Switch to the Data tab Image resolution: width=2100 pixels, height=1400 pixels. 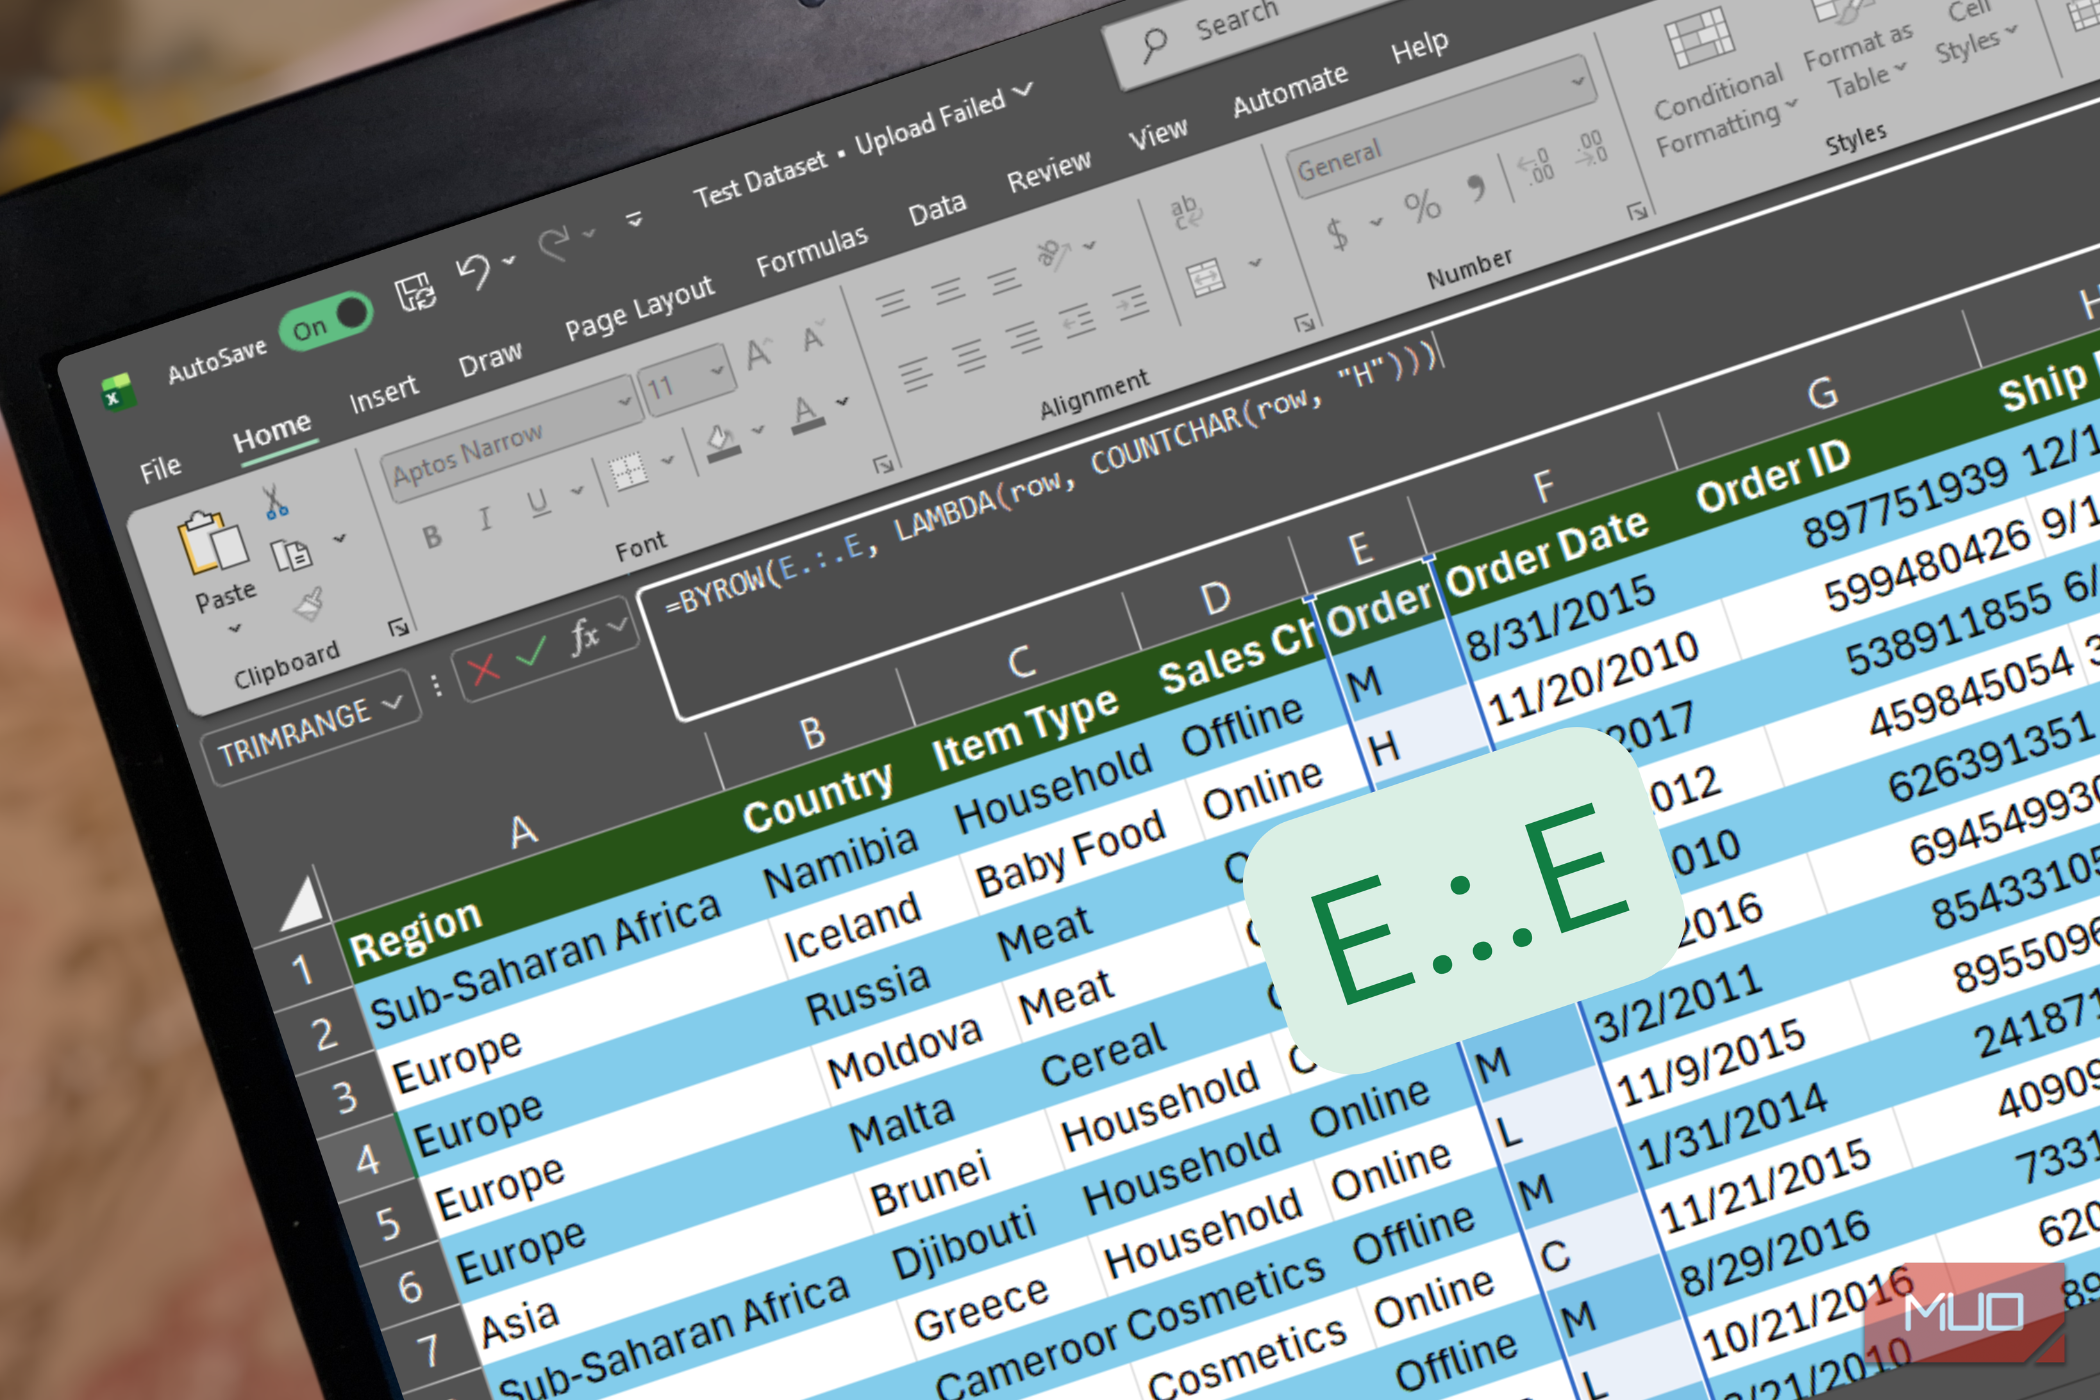tap(937, 208)
